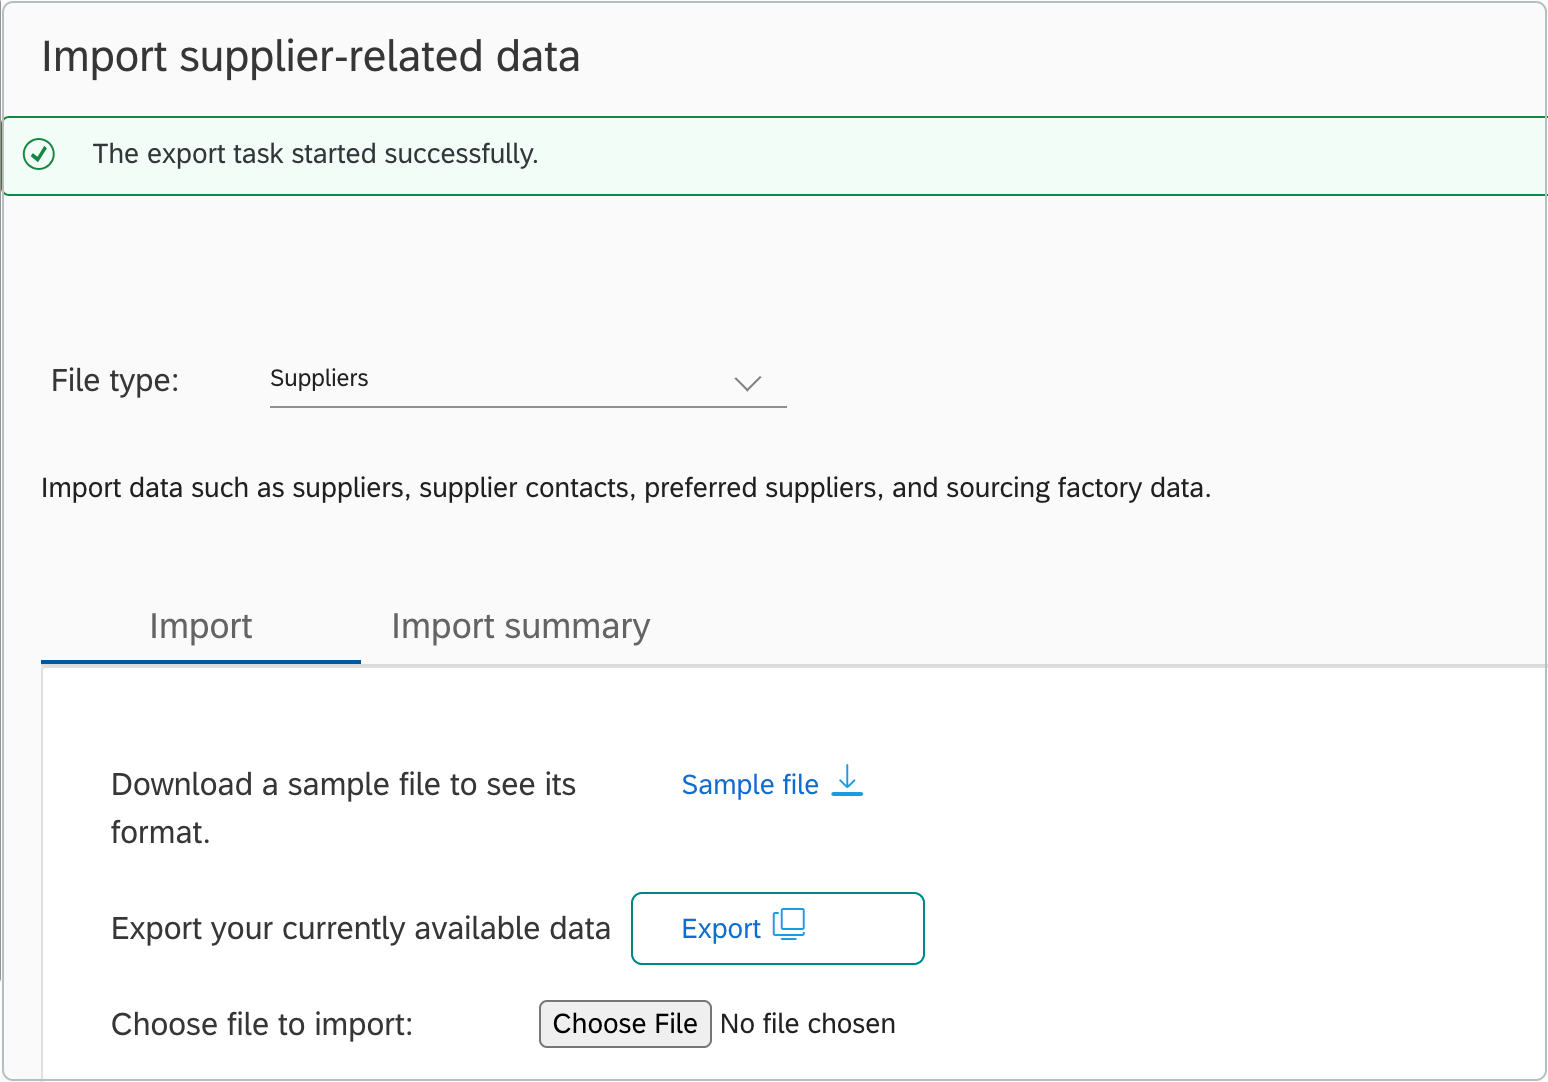Viewport: 1548px width, 1082px height.
Task: Click the 'Choose file to import:' label
Action: pos(262,1025)
